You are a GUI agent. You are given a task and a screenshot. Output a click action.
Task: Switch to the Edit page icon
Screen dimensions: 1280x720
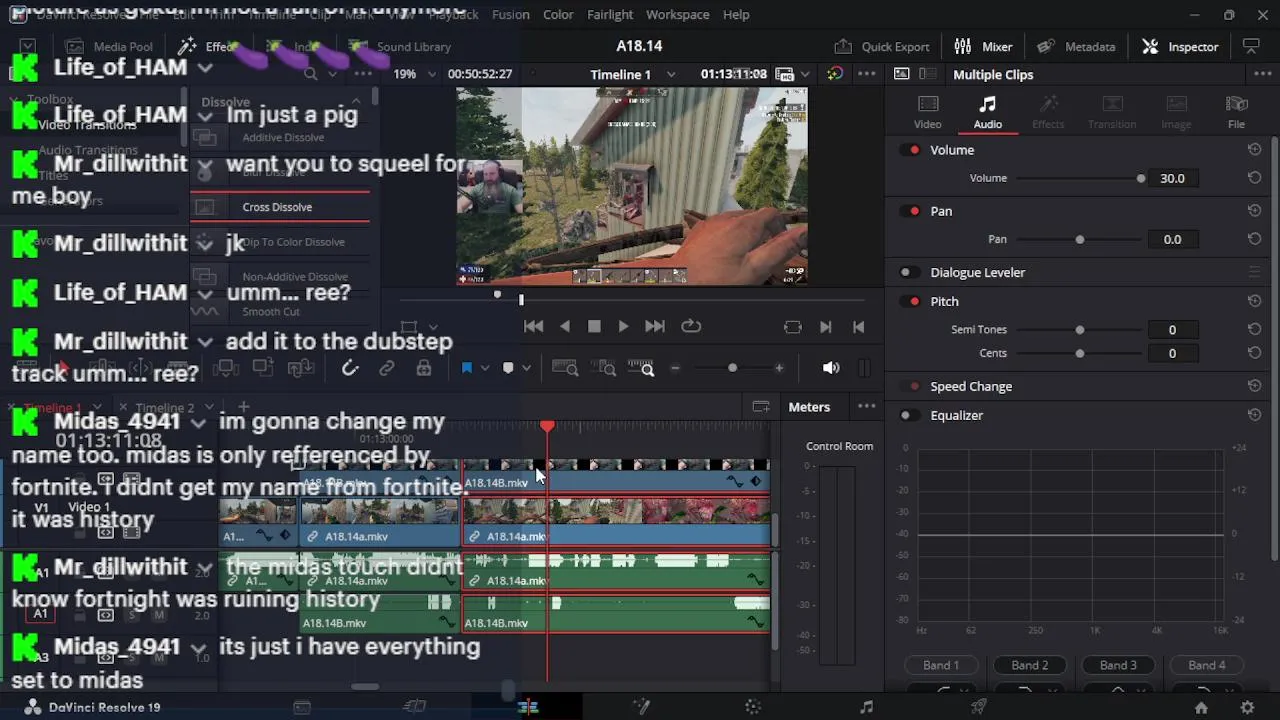tap(528, 707)
